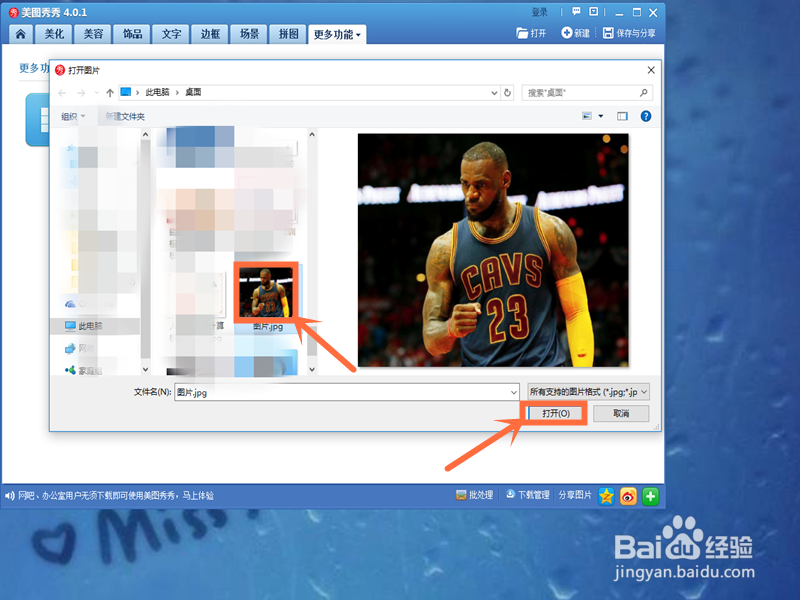Open 批处理 in the status bar
This screenshot has height=600, width=800.
coord(474,495)
